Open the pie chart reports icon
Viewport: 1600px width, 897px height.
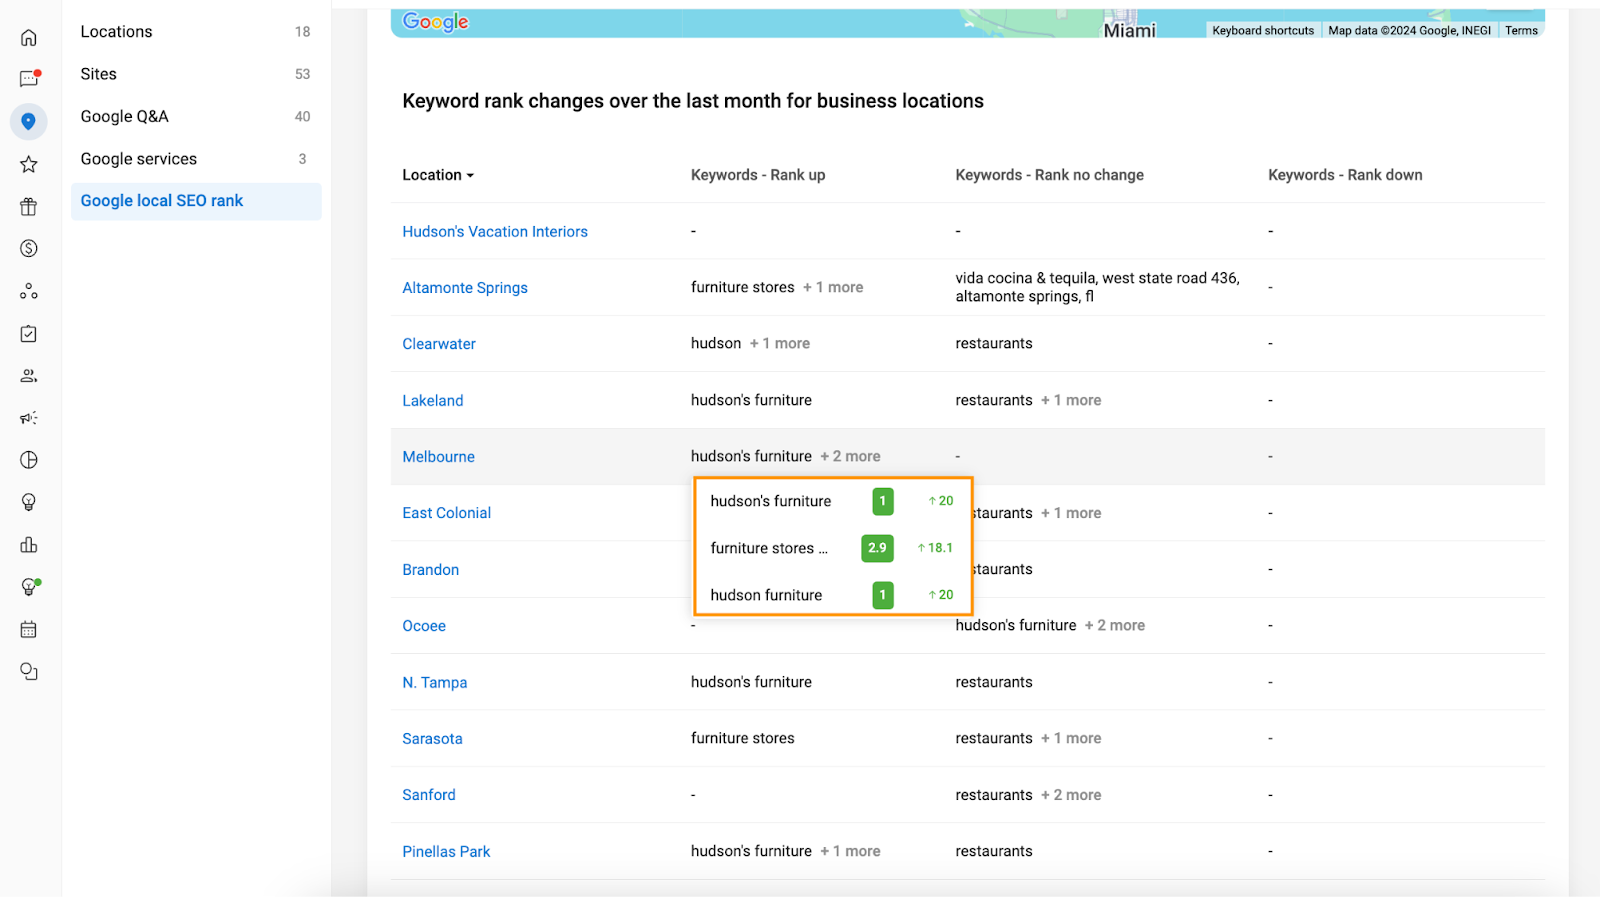click(29, 460)
